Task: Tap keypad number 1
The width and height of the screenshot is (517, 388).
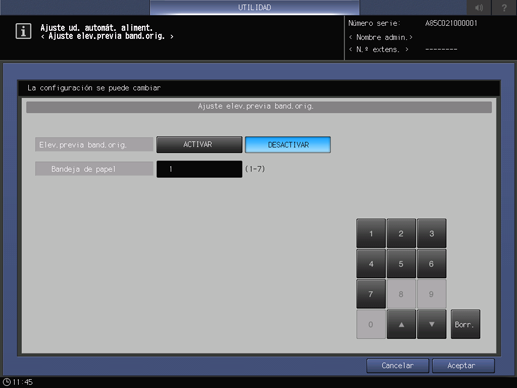Action: tap(371, 233)
